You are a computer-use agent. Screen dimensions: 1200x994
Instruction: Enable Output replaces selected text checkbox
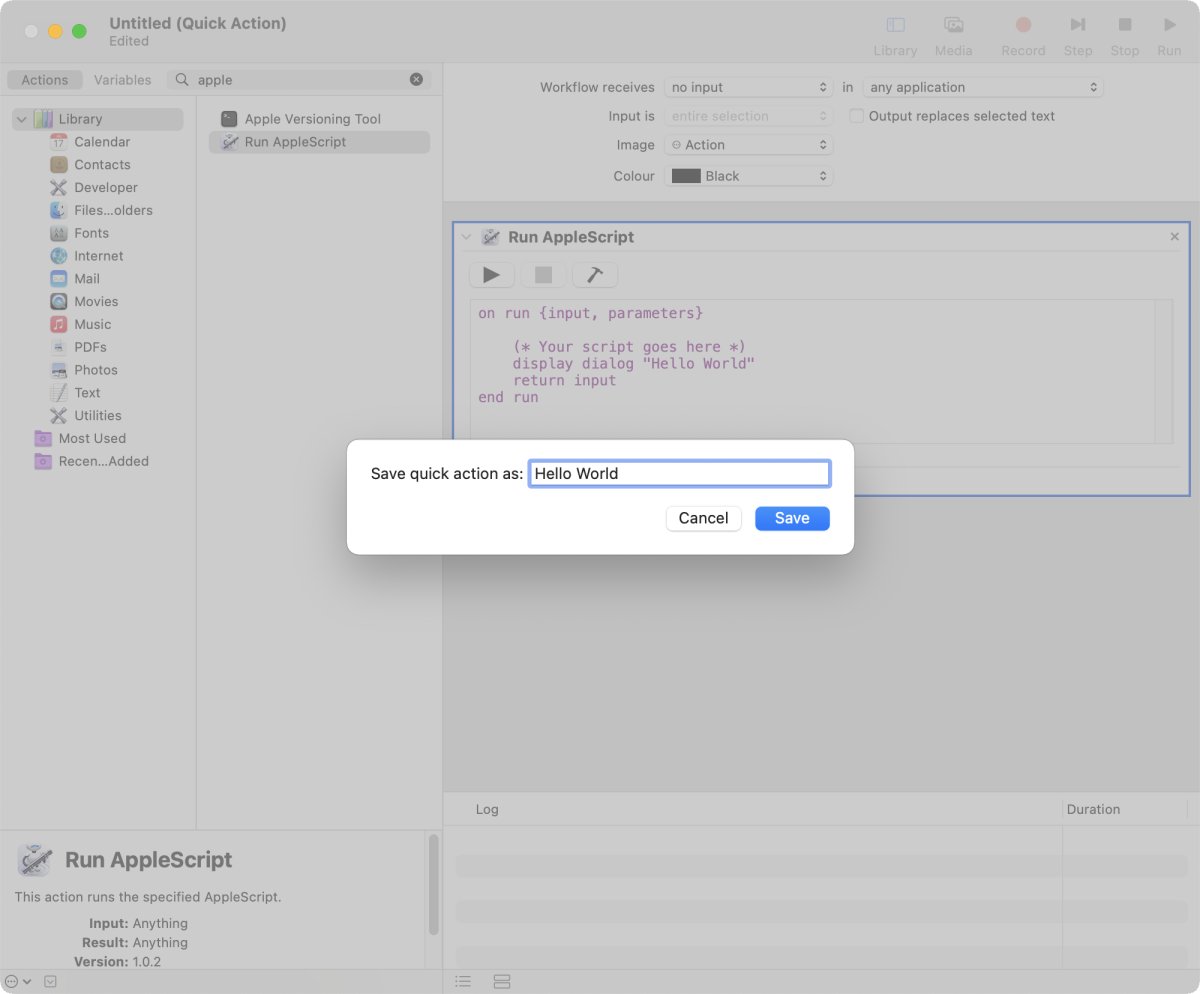pyautogui.click(x=857, y=116)
